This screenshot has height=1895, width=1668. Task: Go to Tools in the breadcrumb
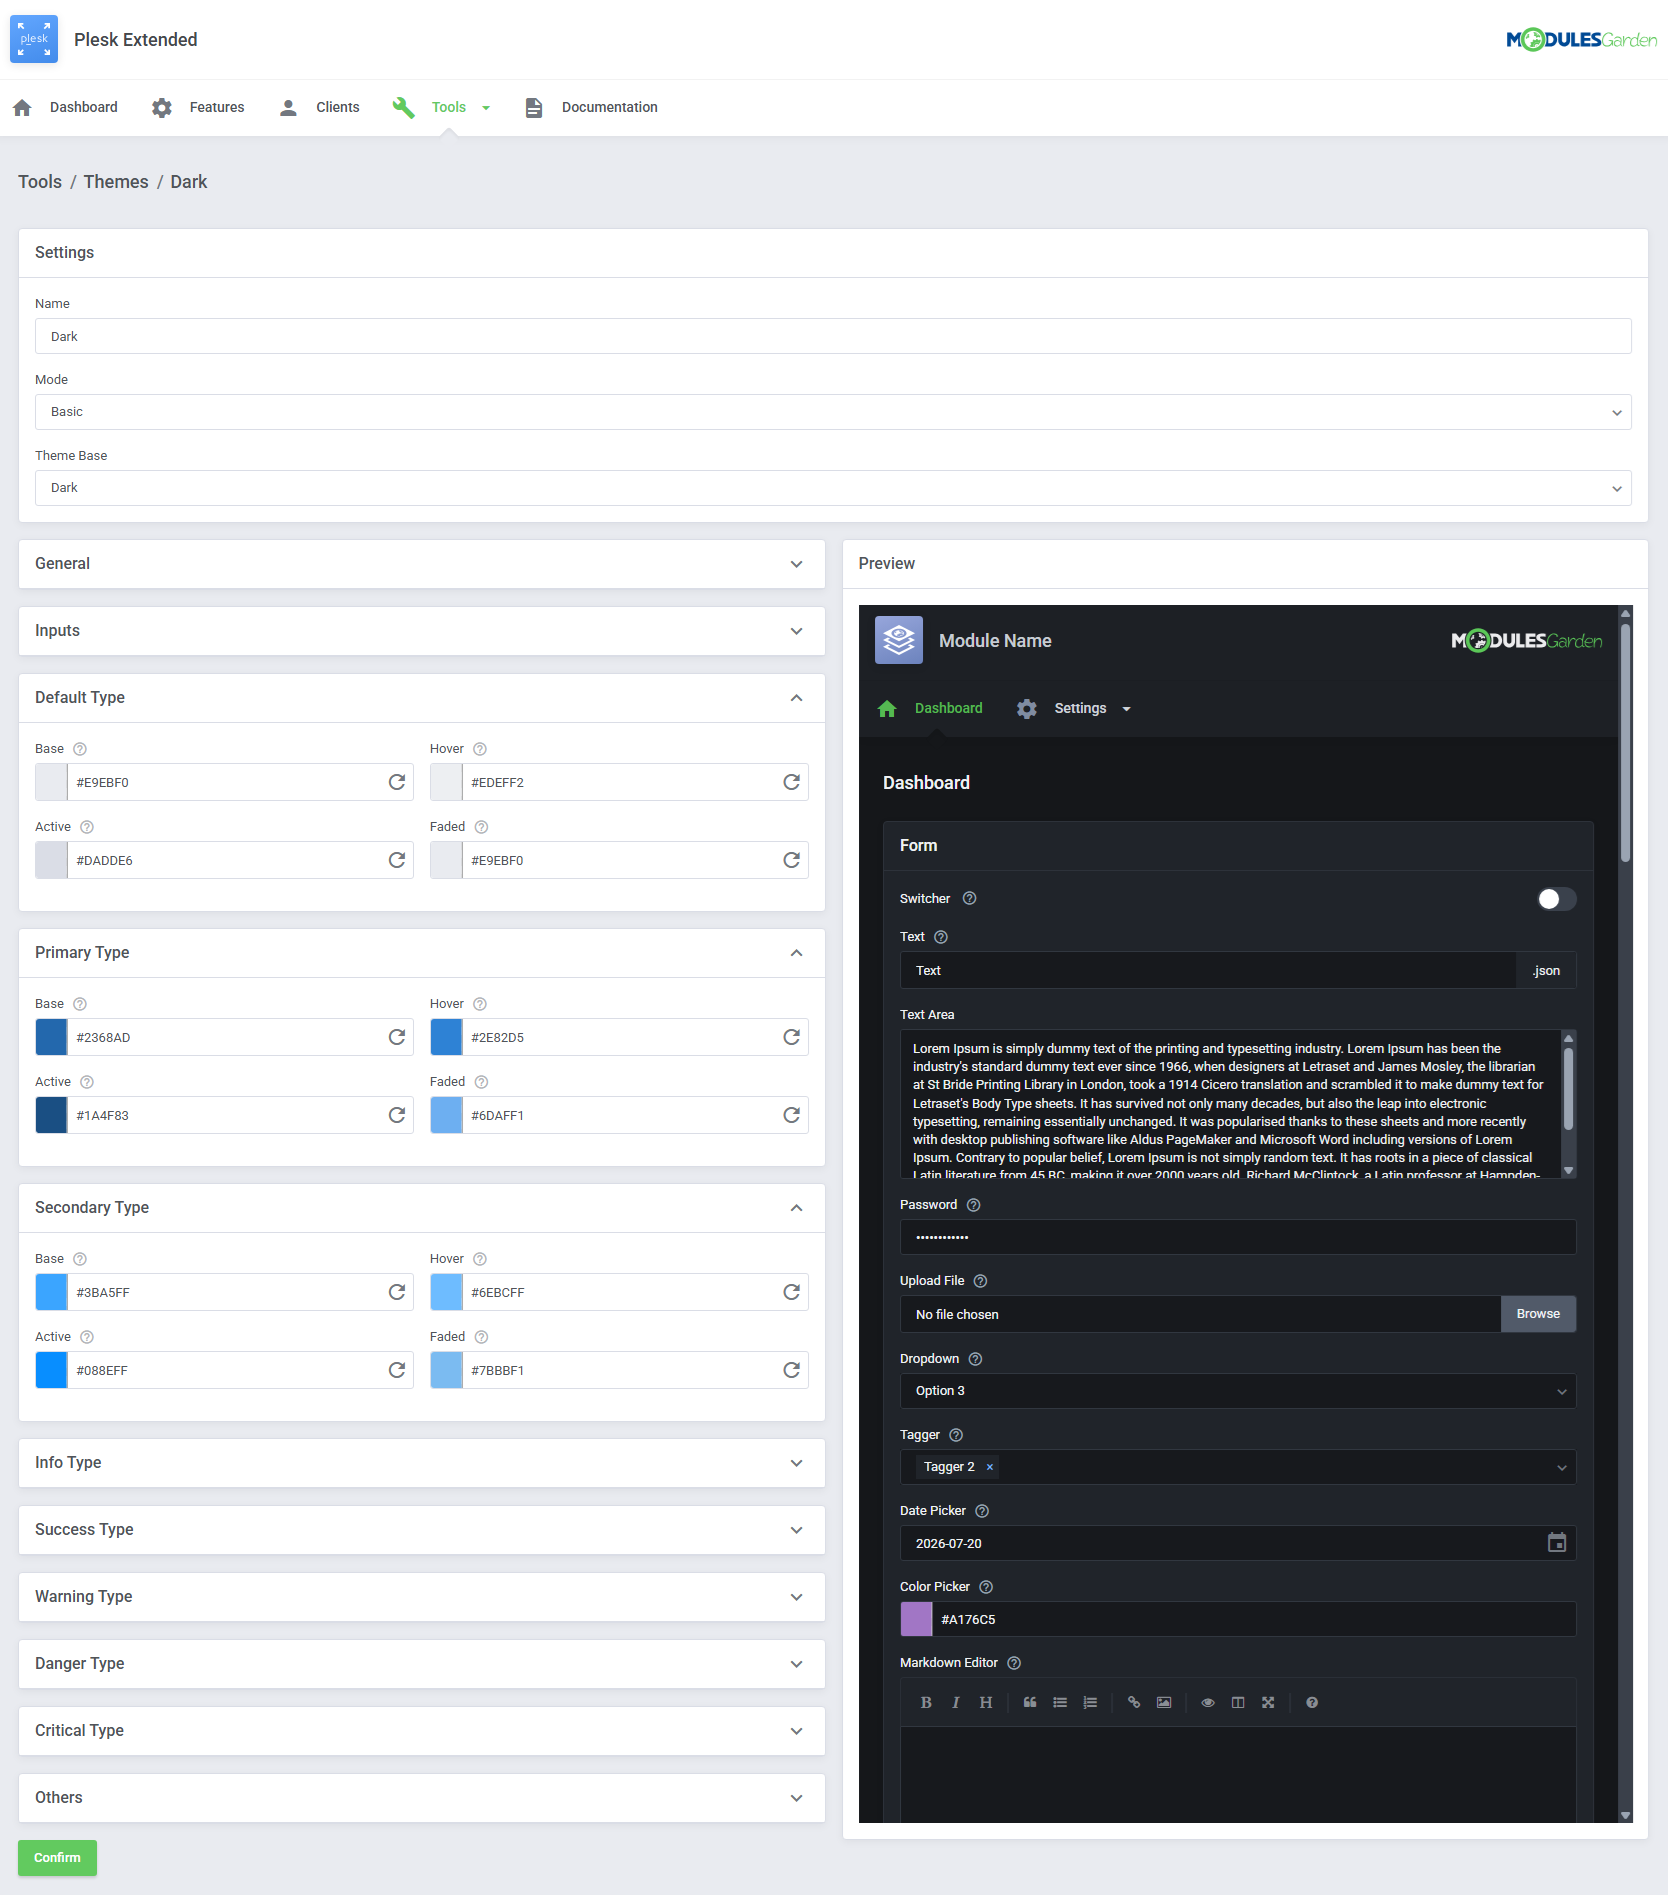point(40,182)
